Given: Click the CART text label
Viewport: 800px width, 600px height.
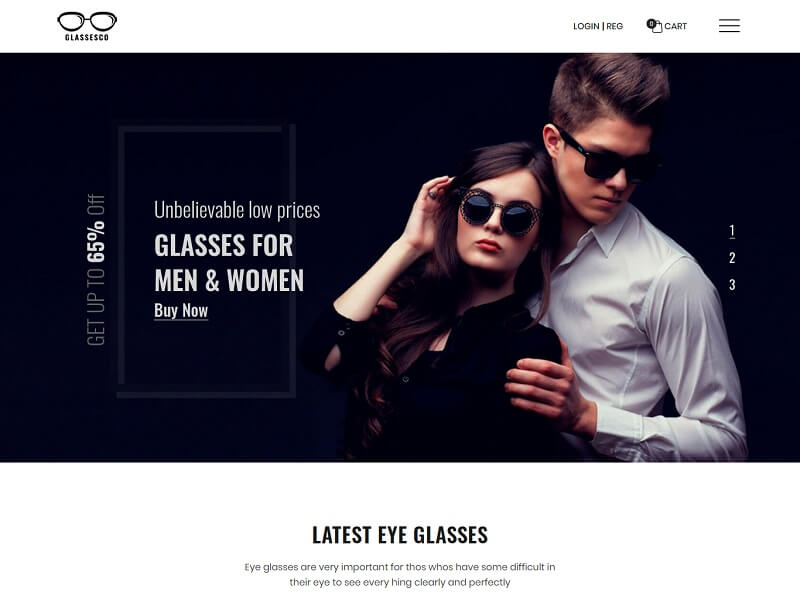Looking at the screenshot, I should point(676,26).
